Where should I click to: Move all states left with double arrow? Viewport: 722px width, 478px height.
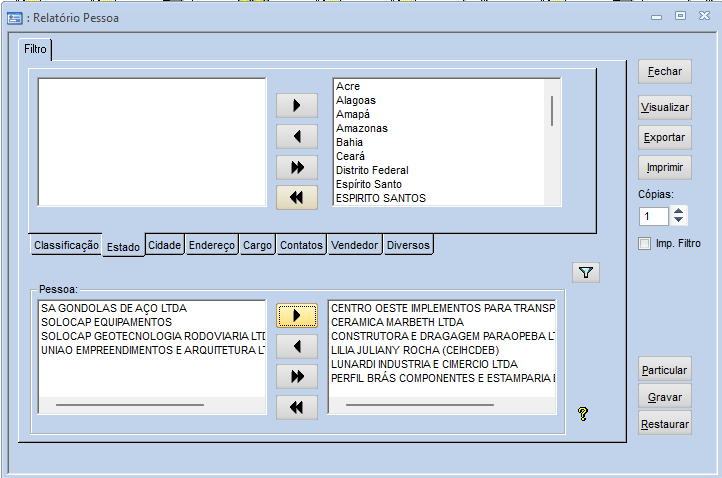pos(297,197)
